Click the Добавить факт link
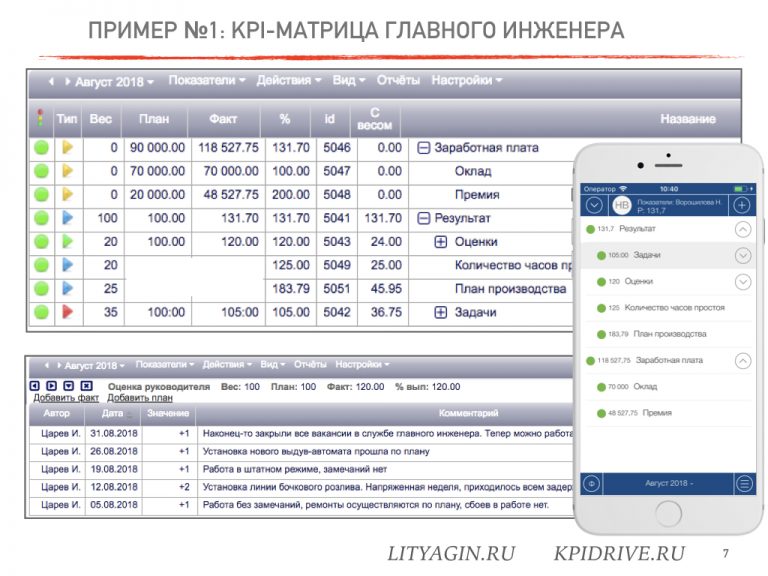Screen dimensions: 768x576 pos(66,398)
